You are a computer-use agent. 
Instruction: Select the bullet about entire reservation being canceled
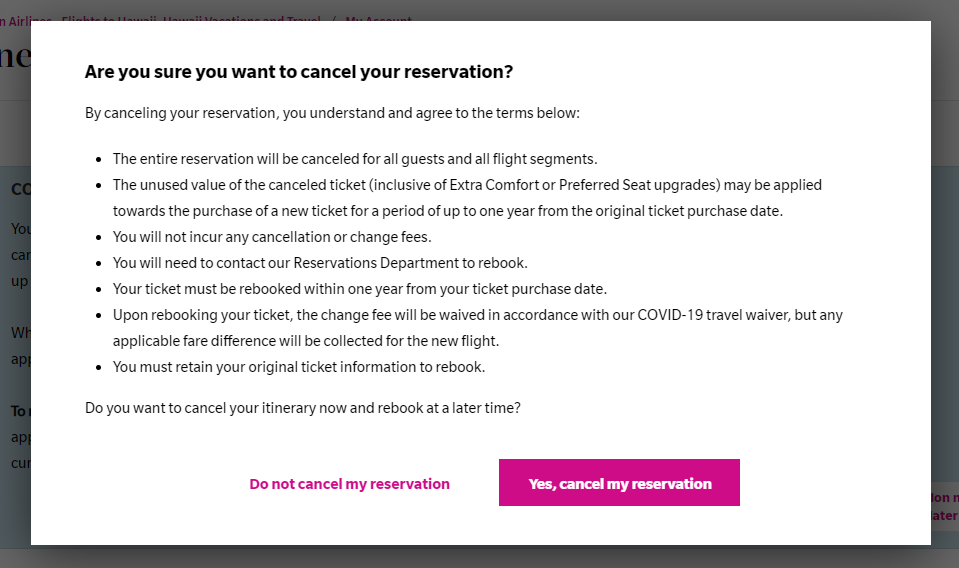[x=355, y=159]
